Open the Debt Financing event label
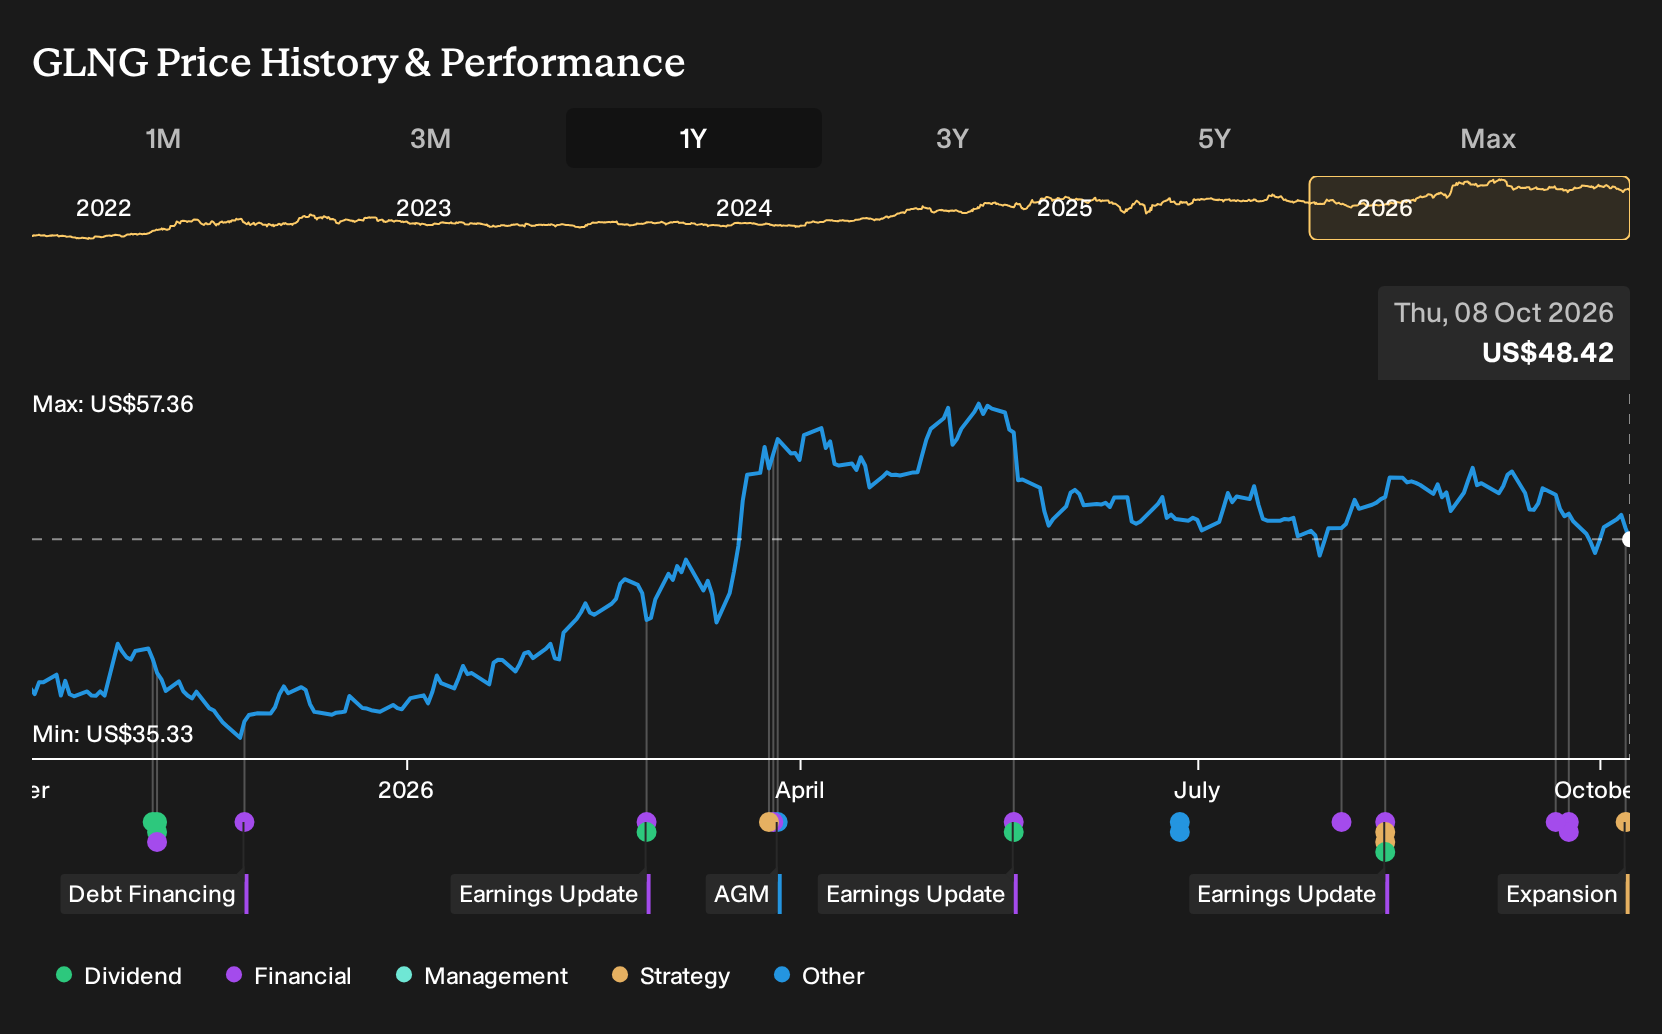This screenshot has width=1662, height=1034. [x=152, y=894]
